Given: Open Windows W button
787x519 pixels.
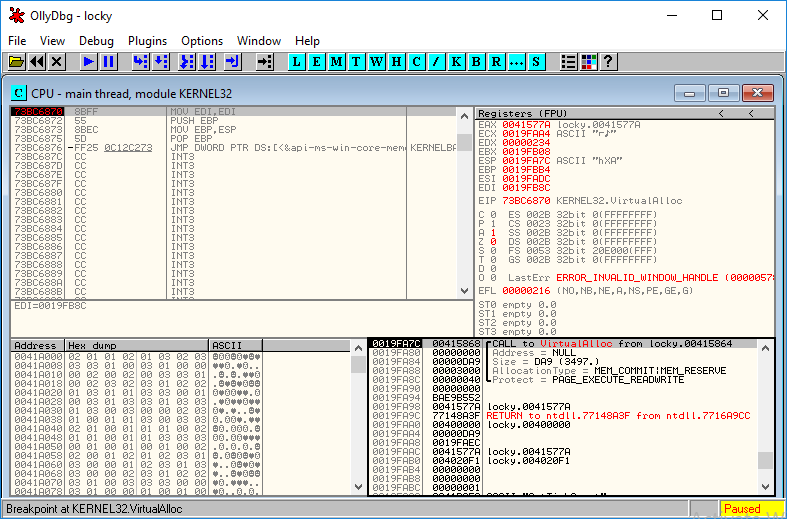Looking at the screenshot, I should [x=376, y=62].
